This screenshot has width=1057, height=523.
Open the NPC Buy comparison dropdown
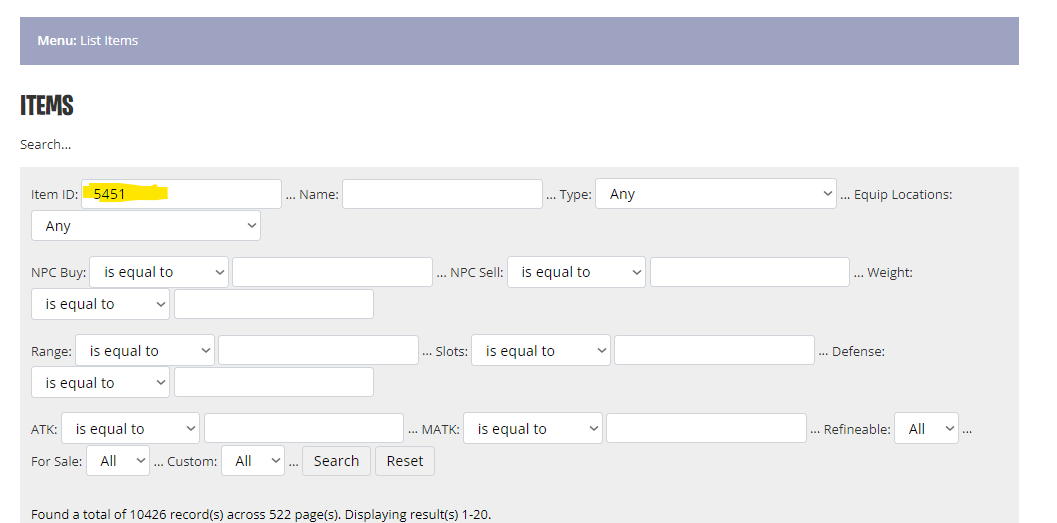click(159, 272)
